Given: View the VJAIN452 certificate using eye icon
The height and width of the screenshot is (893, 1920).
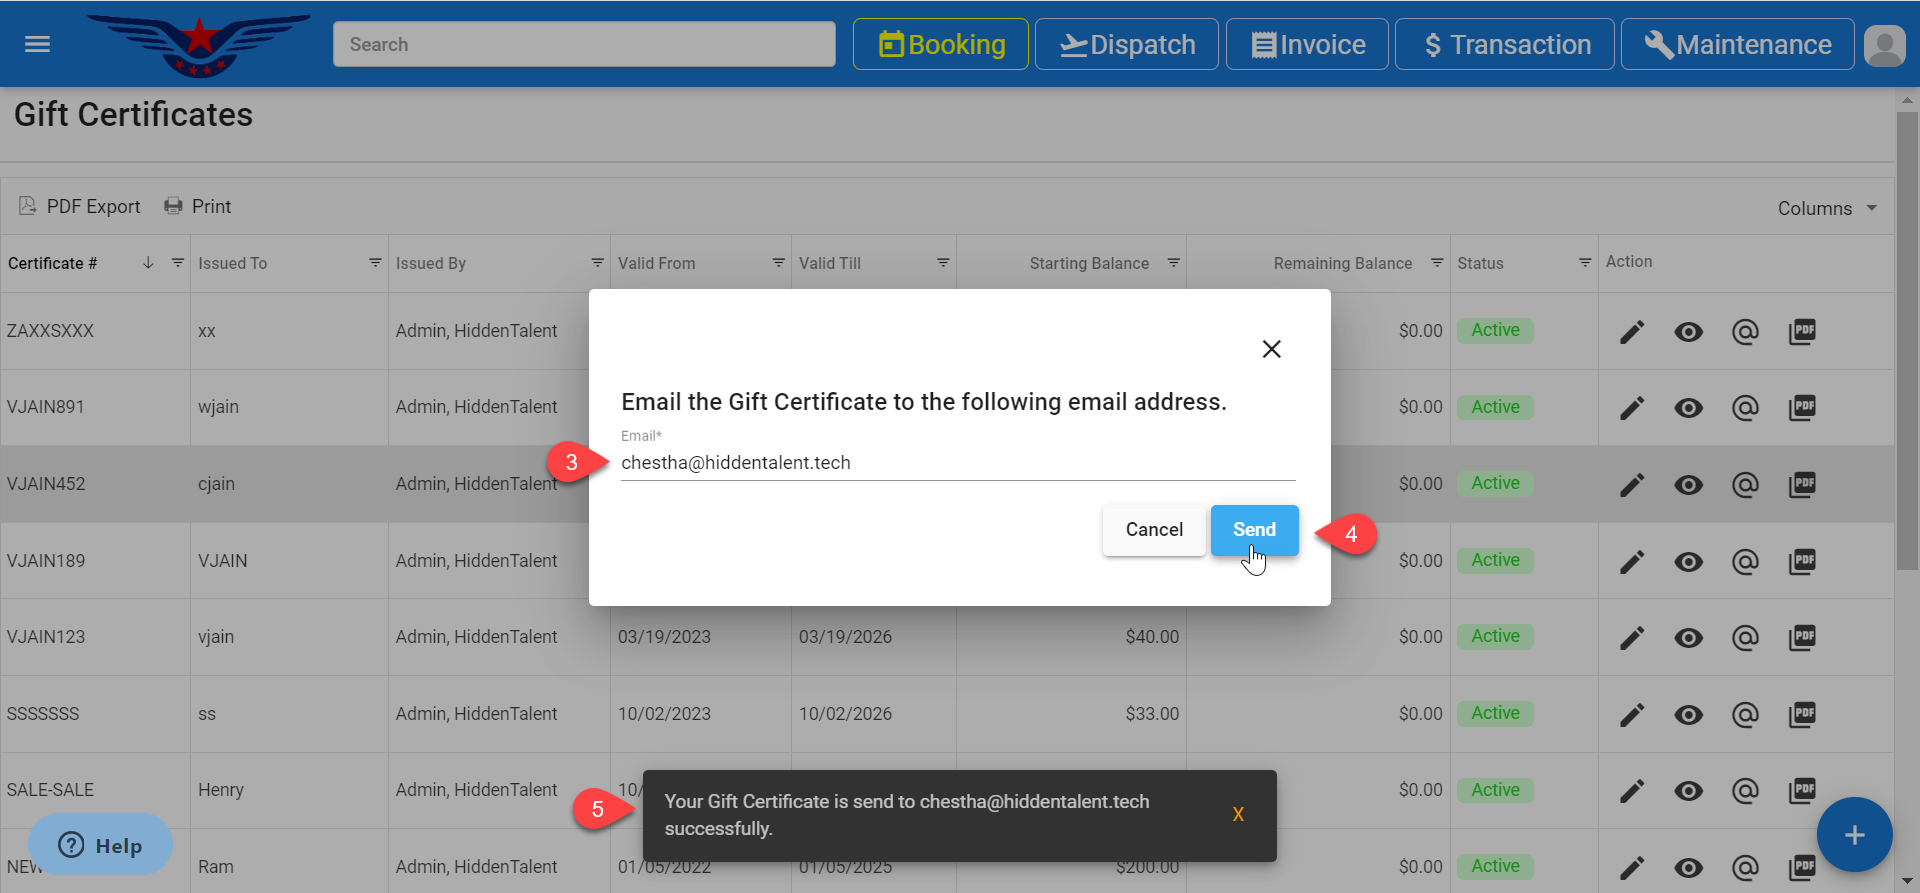Looking at the screenshot, I should 1688,485.
